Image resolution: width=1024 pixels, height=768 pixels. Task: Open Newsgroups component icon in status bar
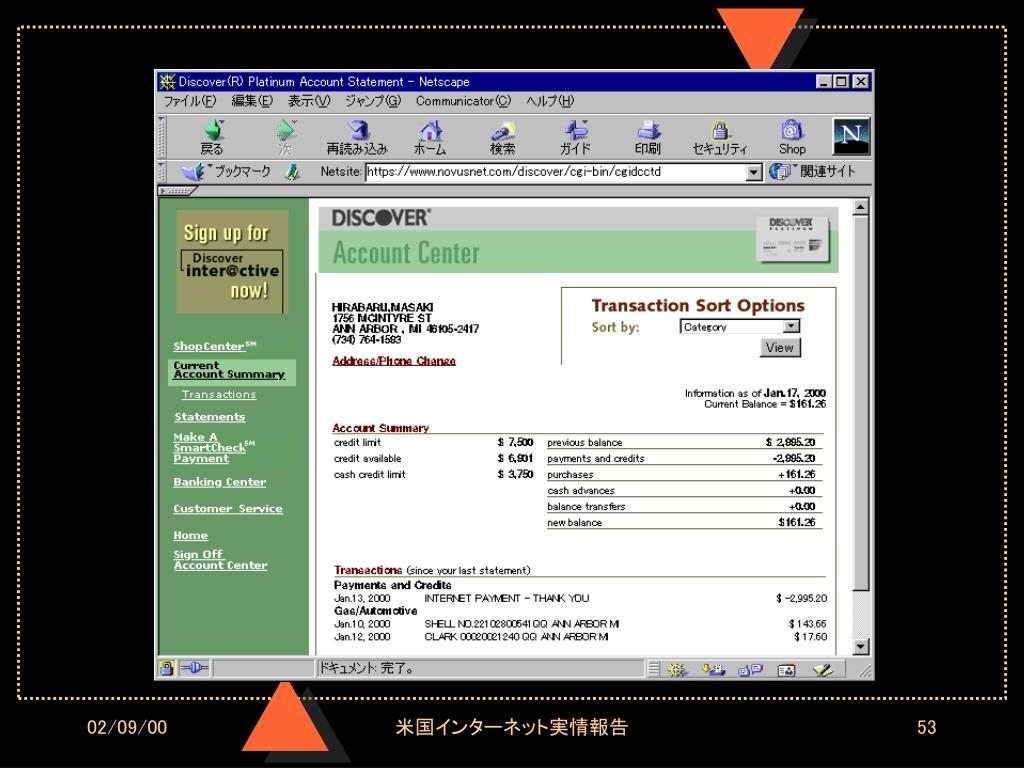[x=750, y=669]
